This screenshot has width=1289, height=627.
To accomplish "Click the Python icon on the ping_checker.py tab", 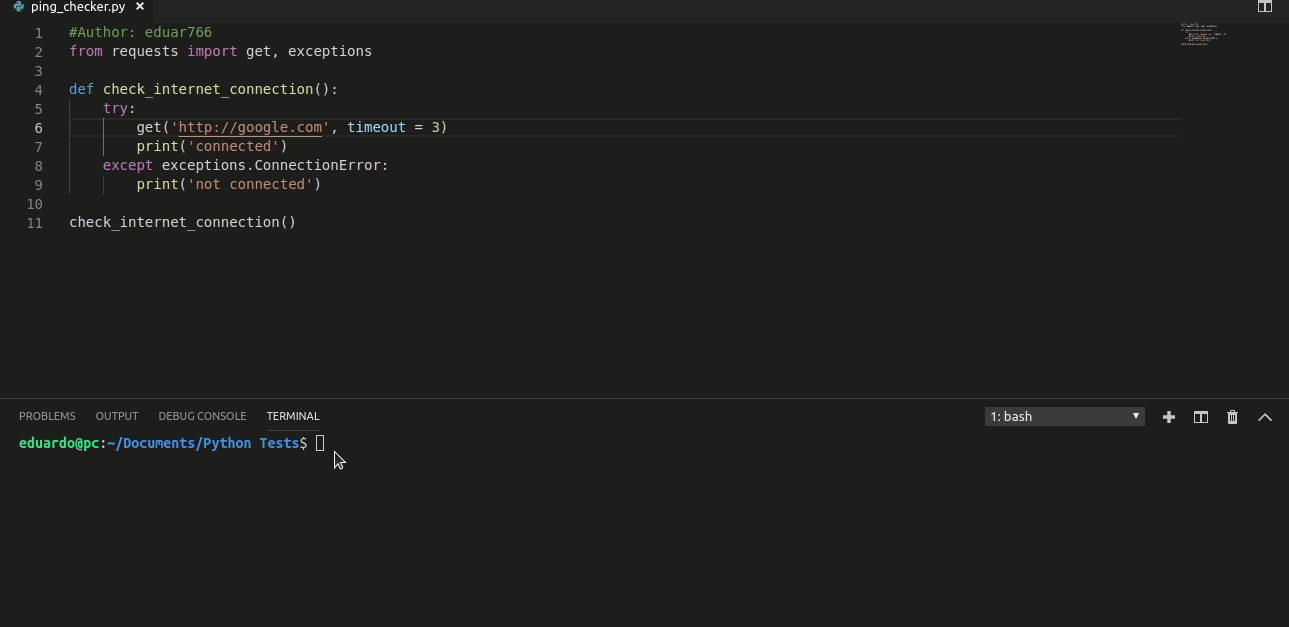I will [x=17, y=6].
